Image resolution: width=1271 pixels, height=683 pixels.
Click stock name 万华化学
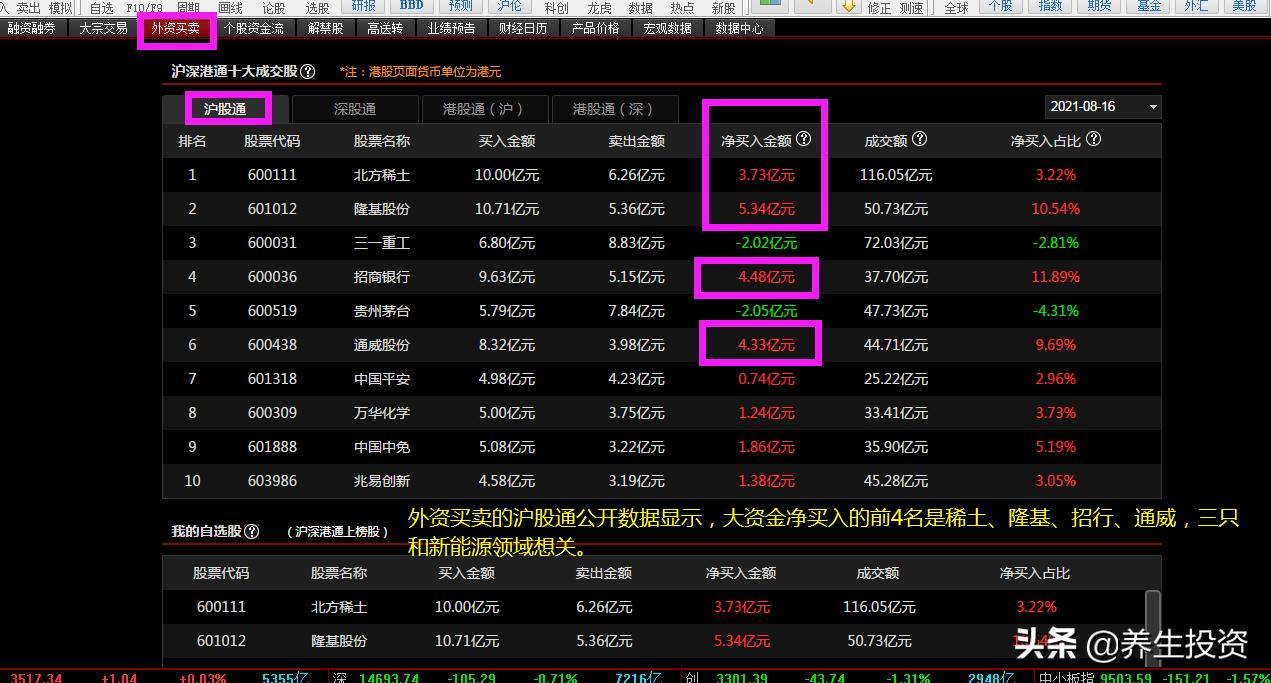[381, 413]
